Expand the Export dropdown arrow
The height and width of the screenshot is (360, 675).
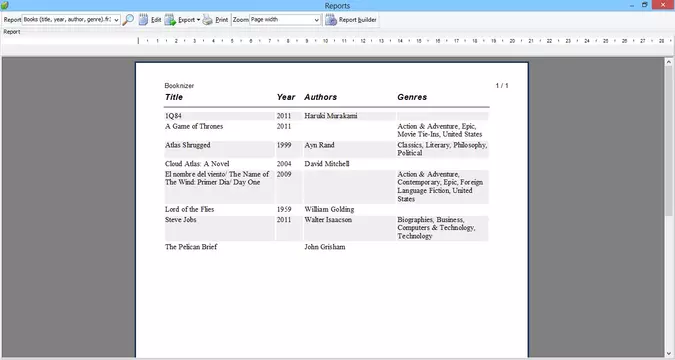pyautogui.click(x=198, y=20)
